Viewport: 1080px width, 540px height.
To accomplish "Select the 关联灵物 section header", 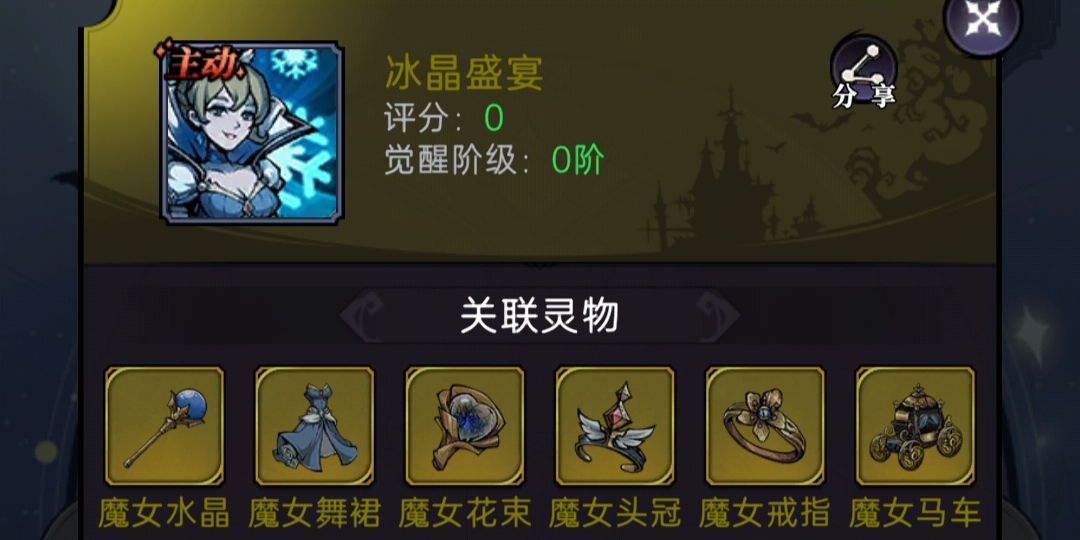I will click(x=539, y=316).
